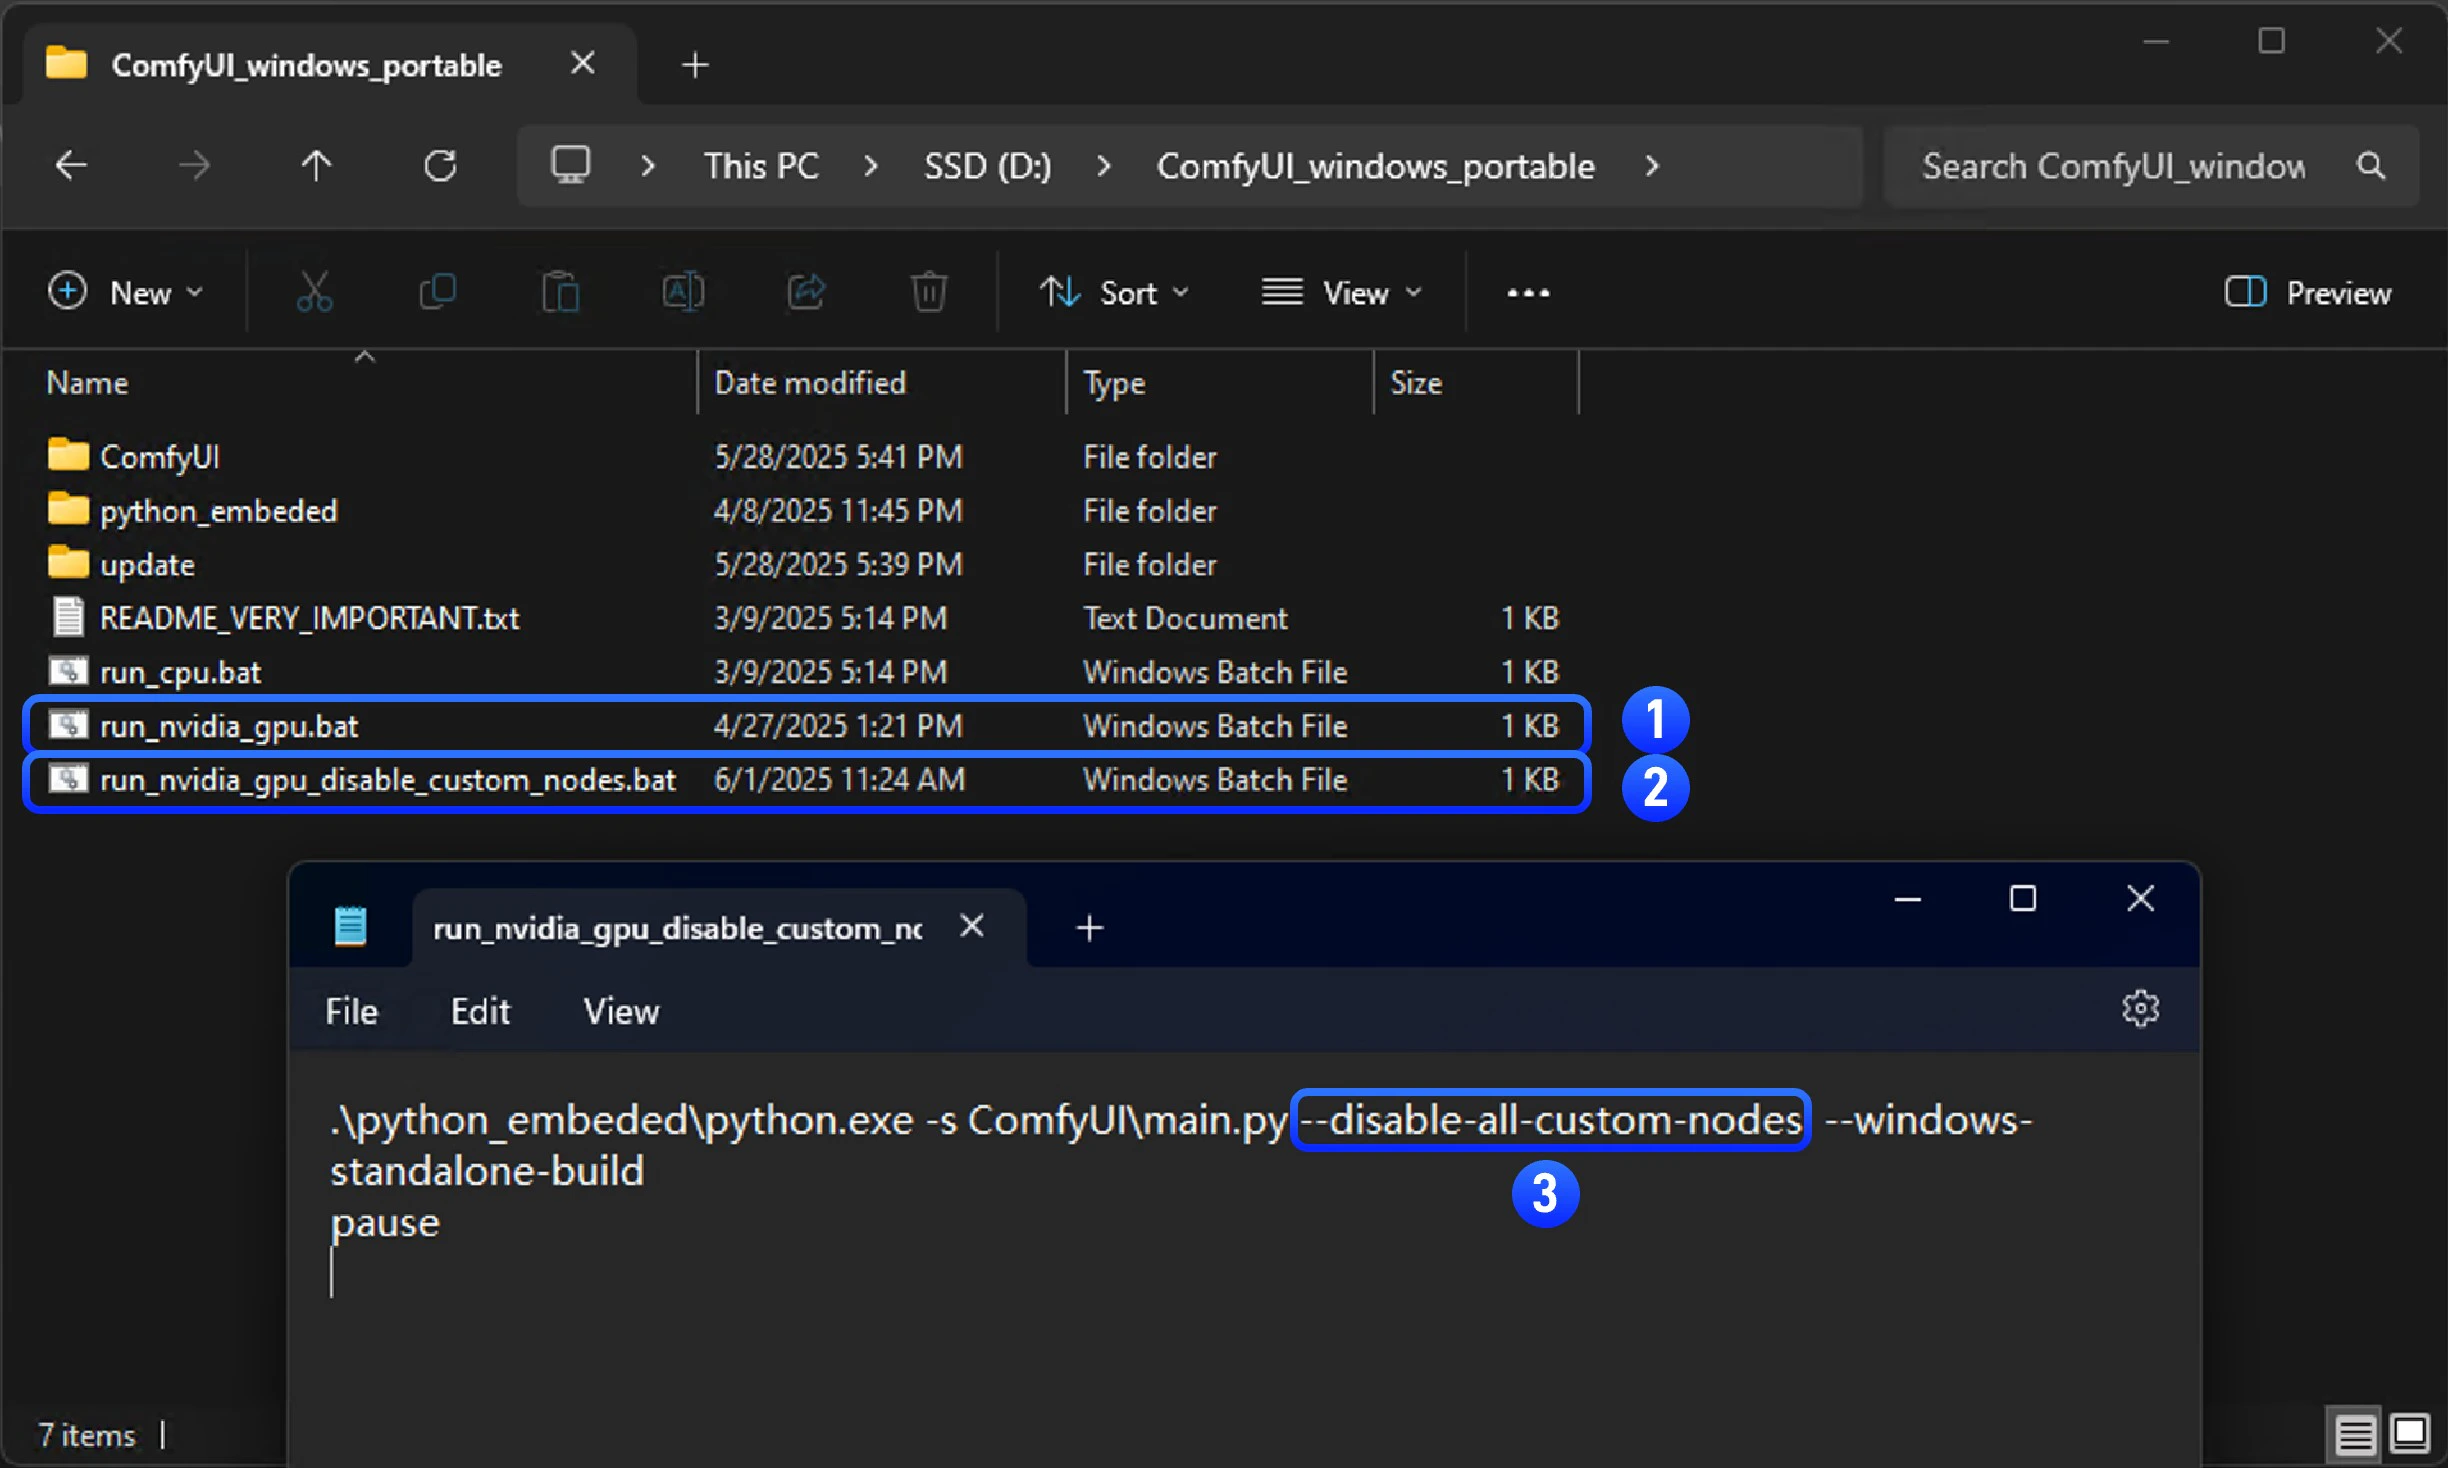Image resolution: width=2448 pixels, height=1468 pixels.
Task: Open the Sort options dropdown
Action: point(1115,292)
